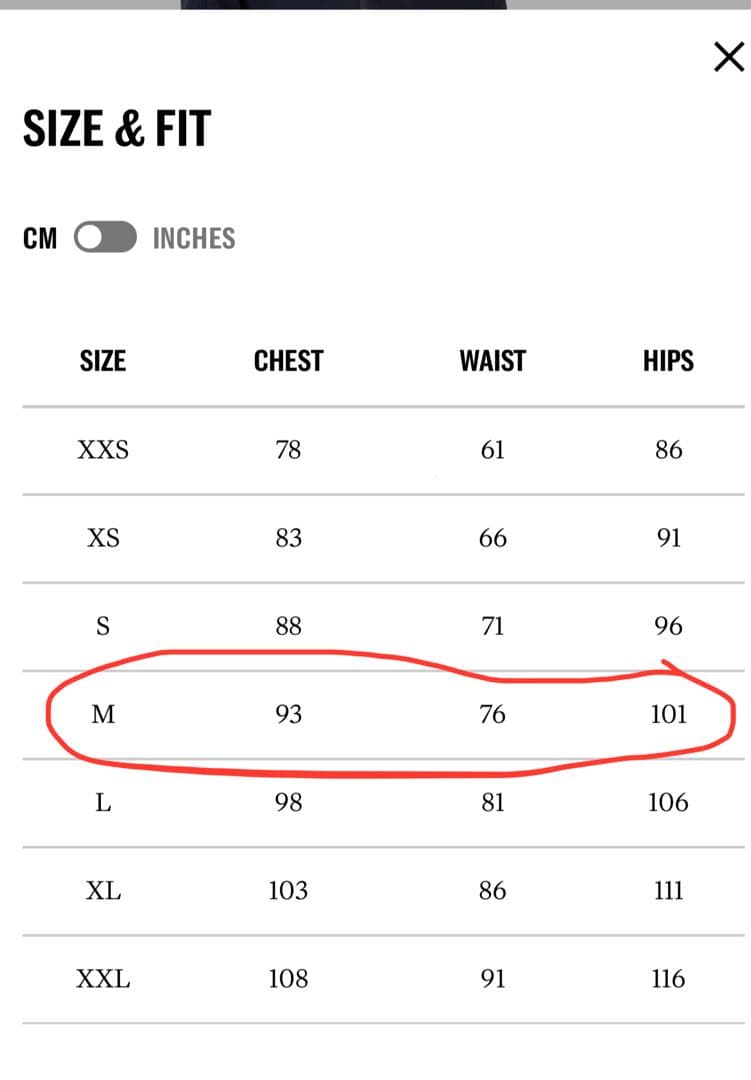Click the WAIST column header
Viewport: 751px width, 1080px height.
click(x=492, y=360)
